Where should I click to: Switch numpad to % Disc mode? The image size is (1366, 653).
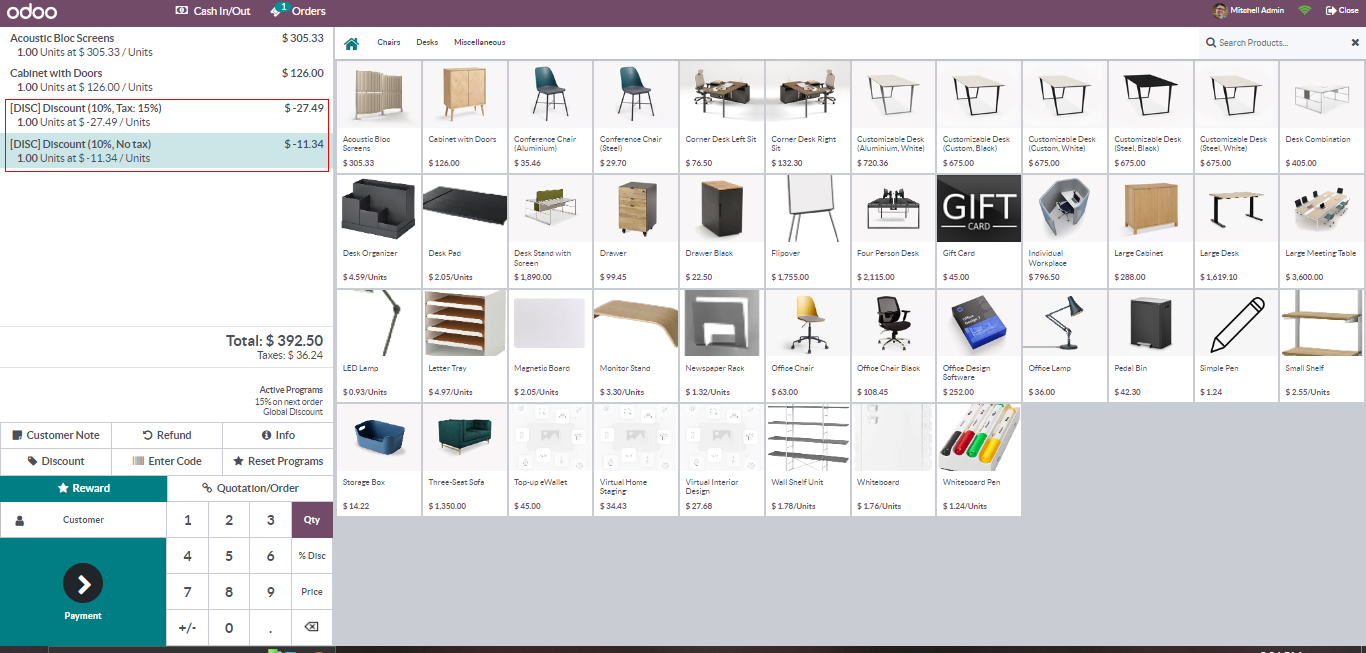[312, 556]
